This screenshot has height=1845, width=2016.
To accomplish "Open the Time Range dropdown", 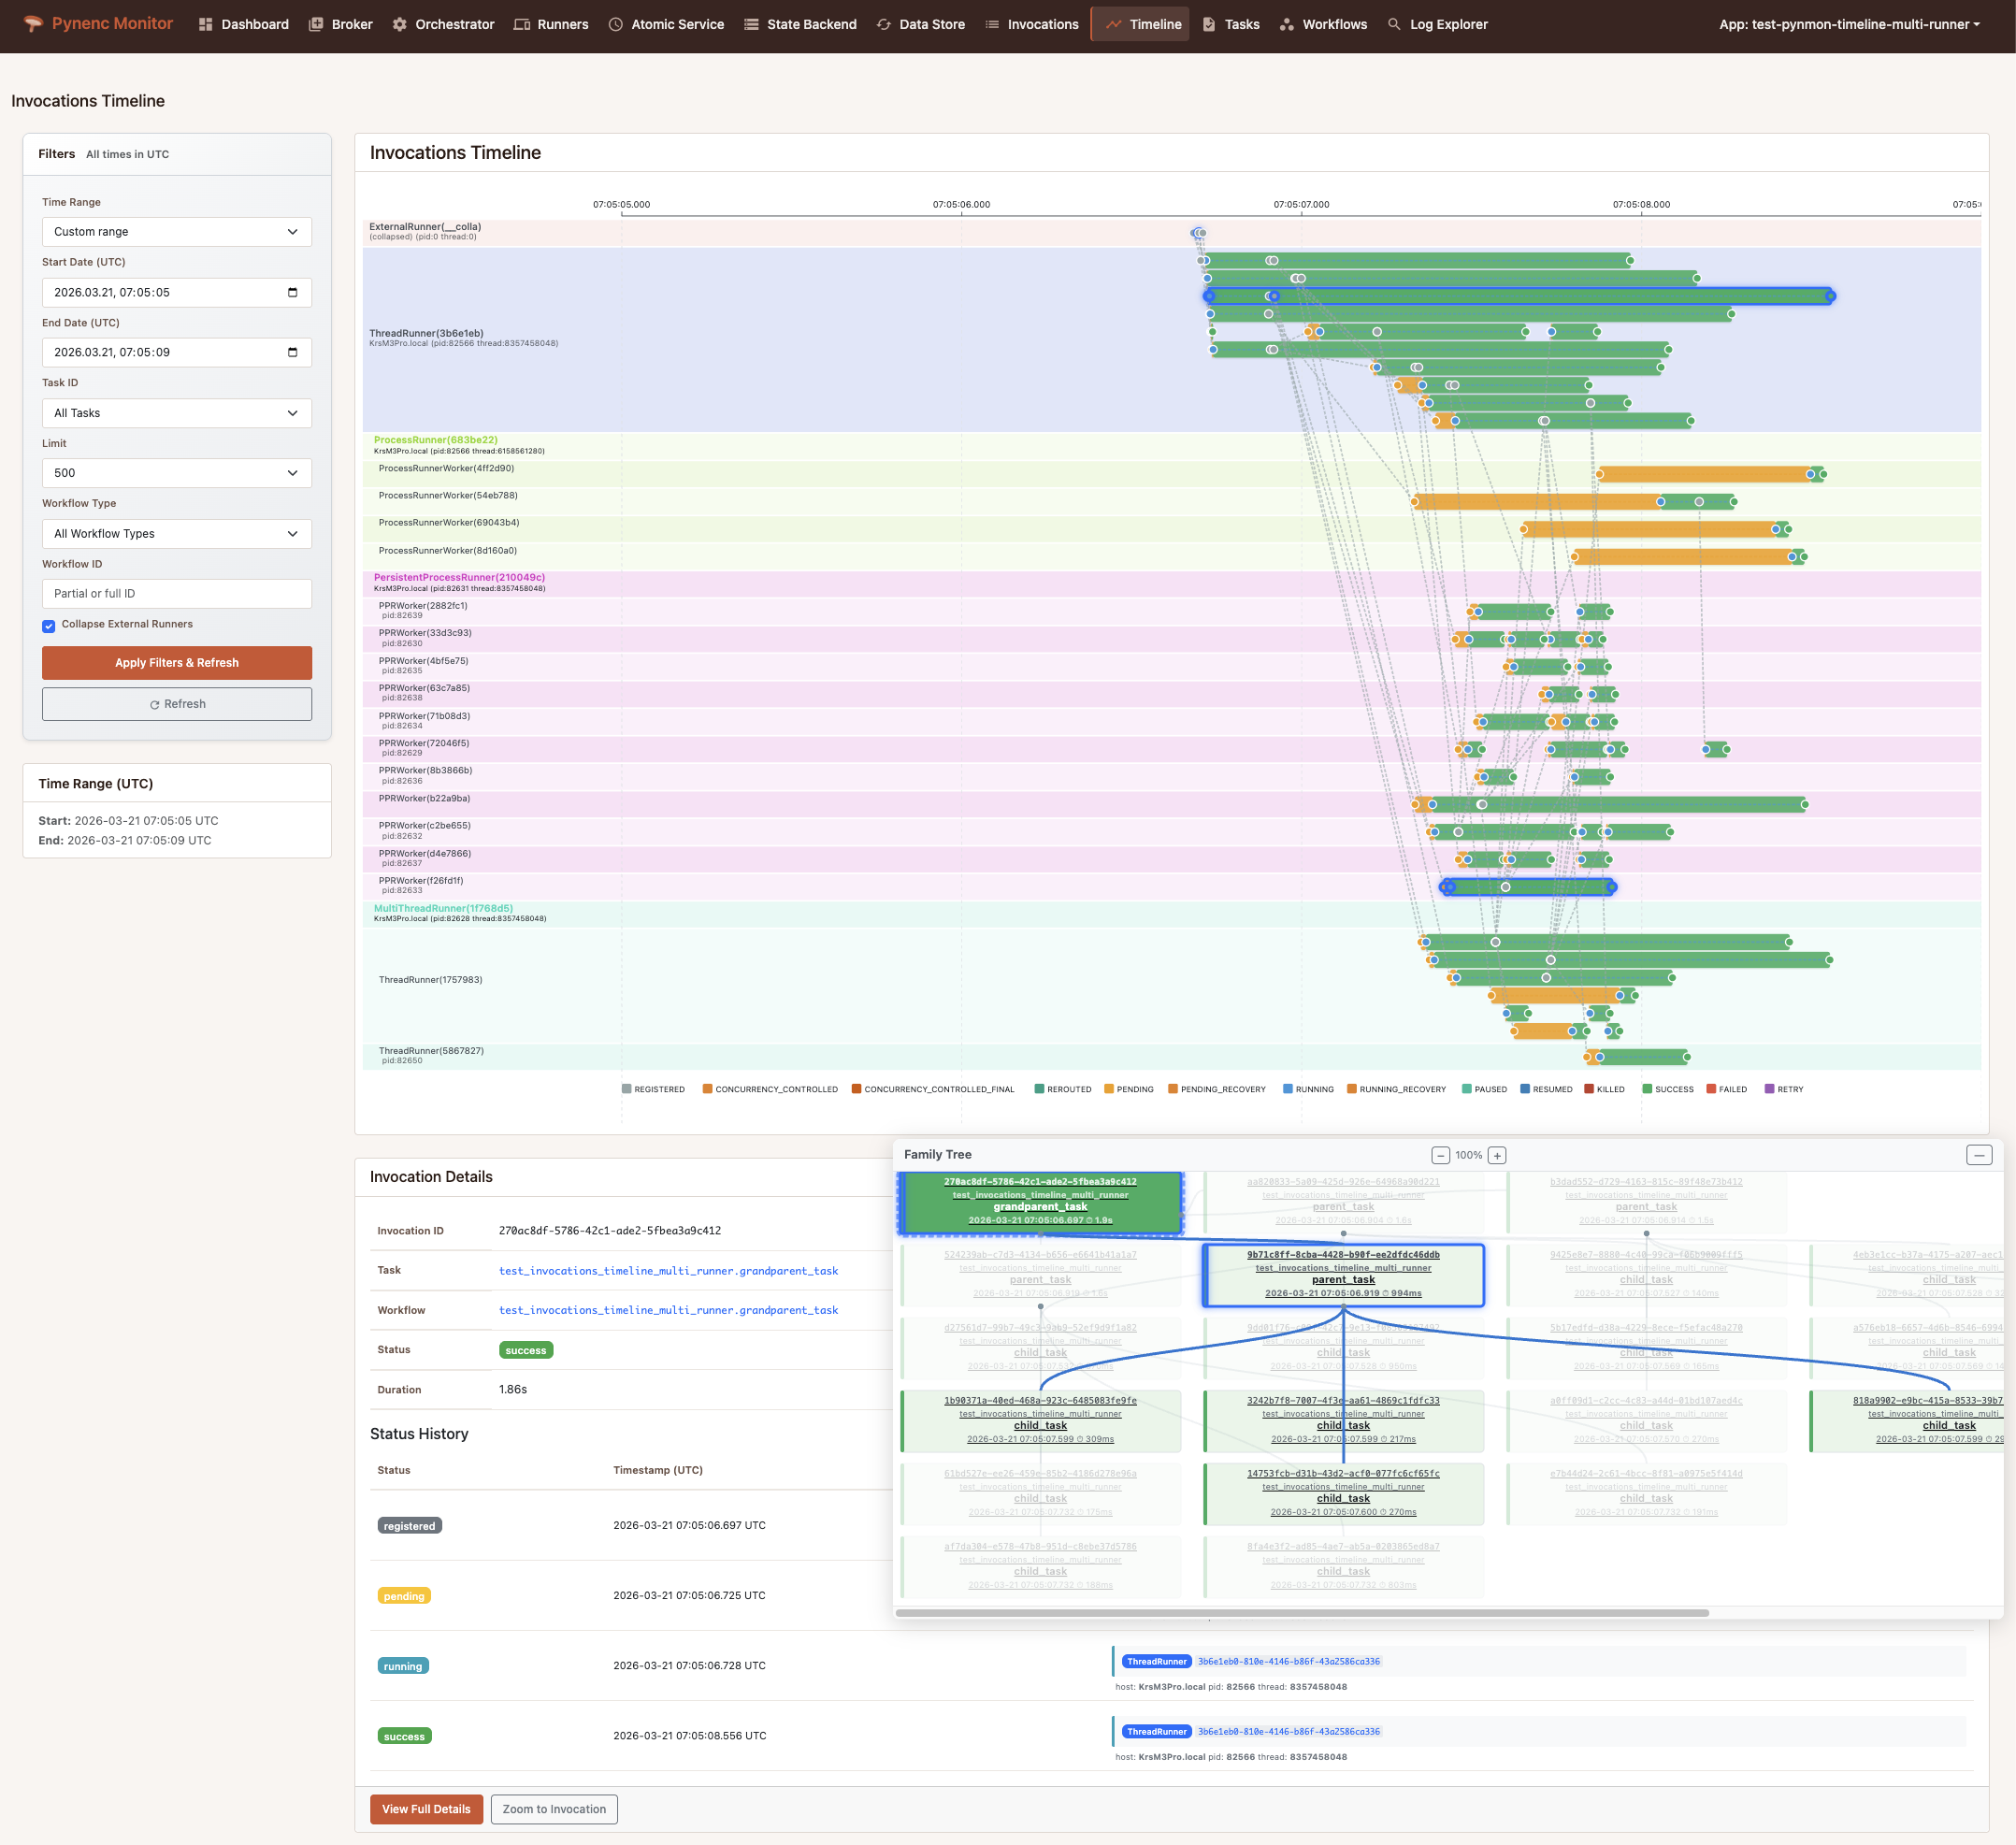I will point(176,231).
